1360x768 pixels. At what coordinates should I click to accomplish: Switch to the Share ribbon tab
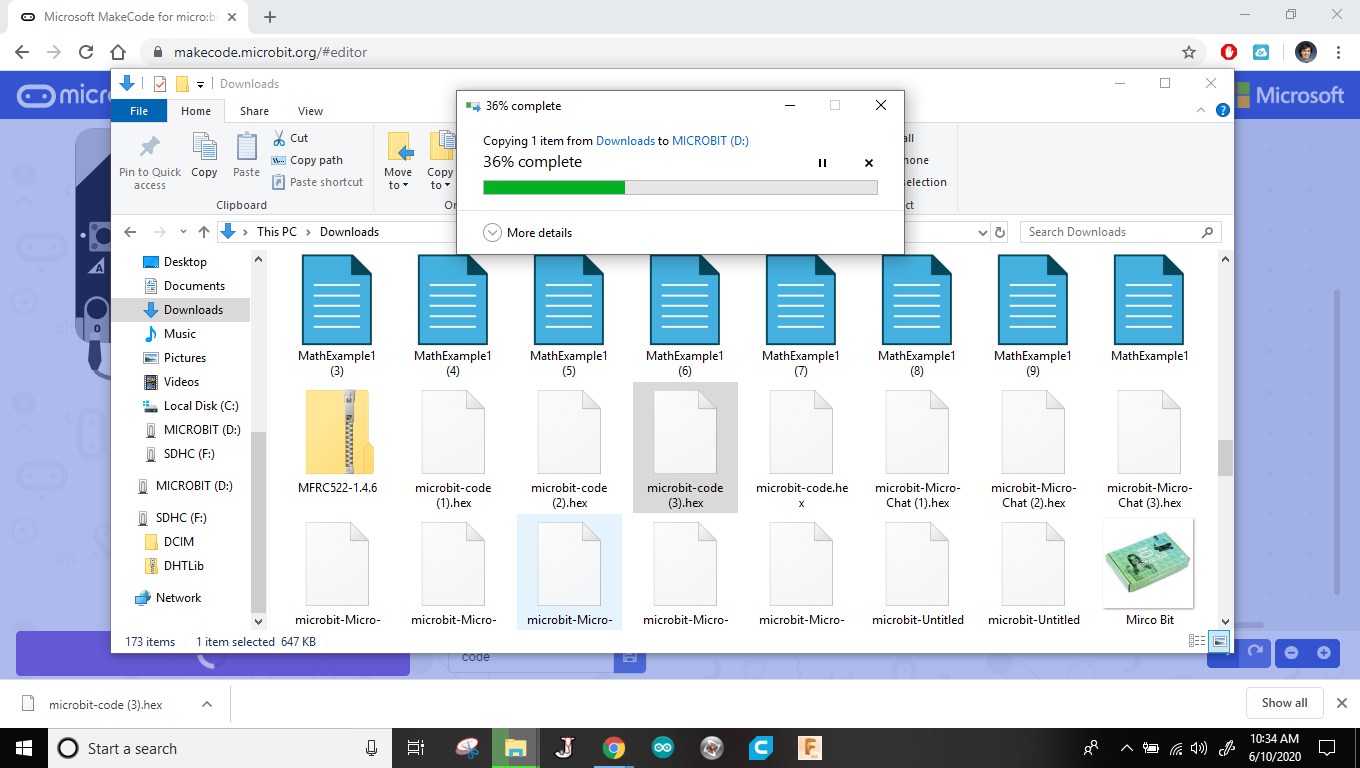[254, 111]
